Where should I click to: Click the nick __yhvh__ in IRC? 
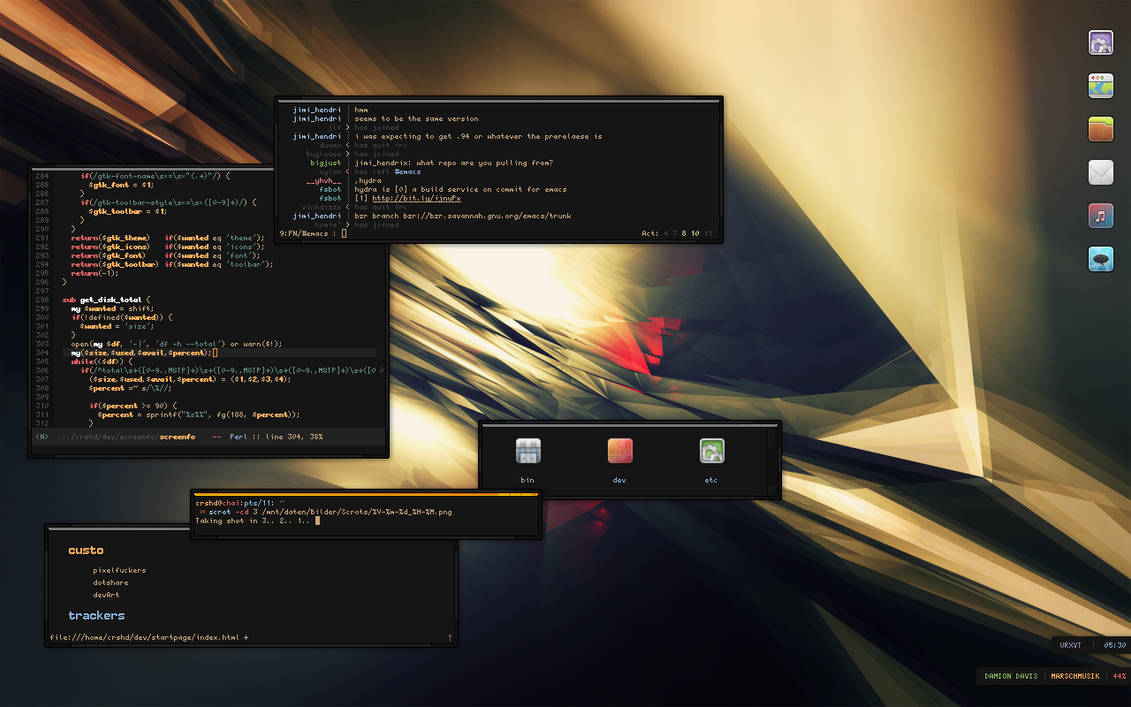tap(323, 180)
